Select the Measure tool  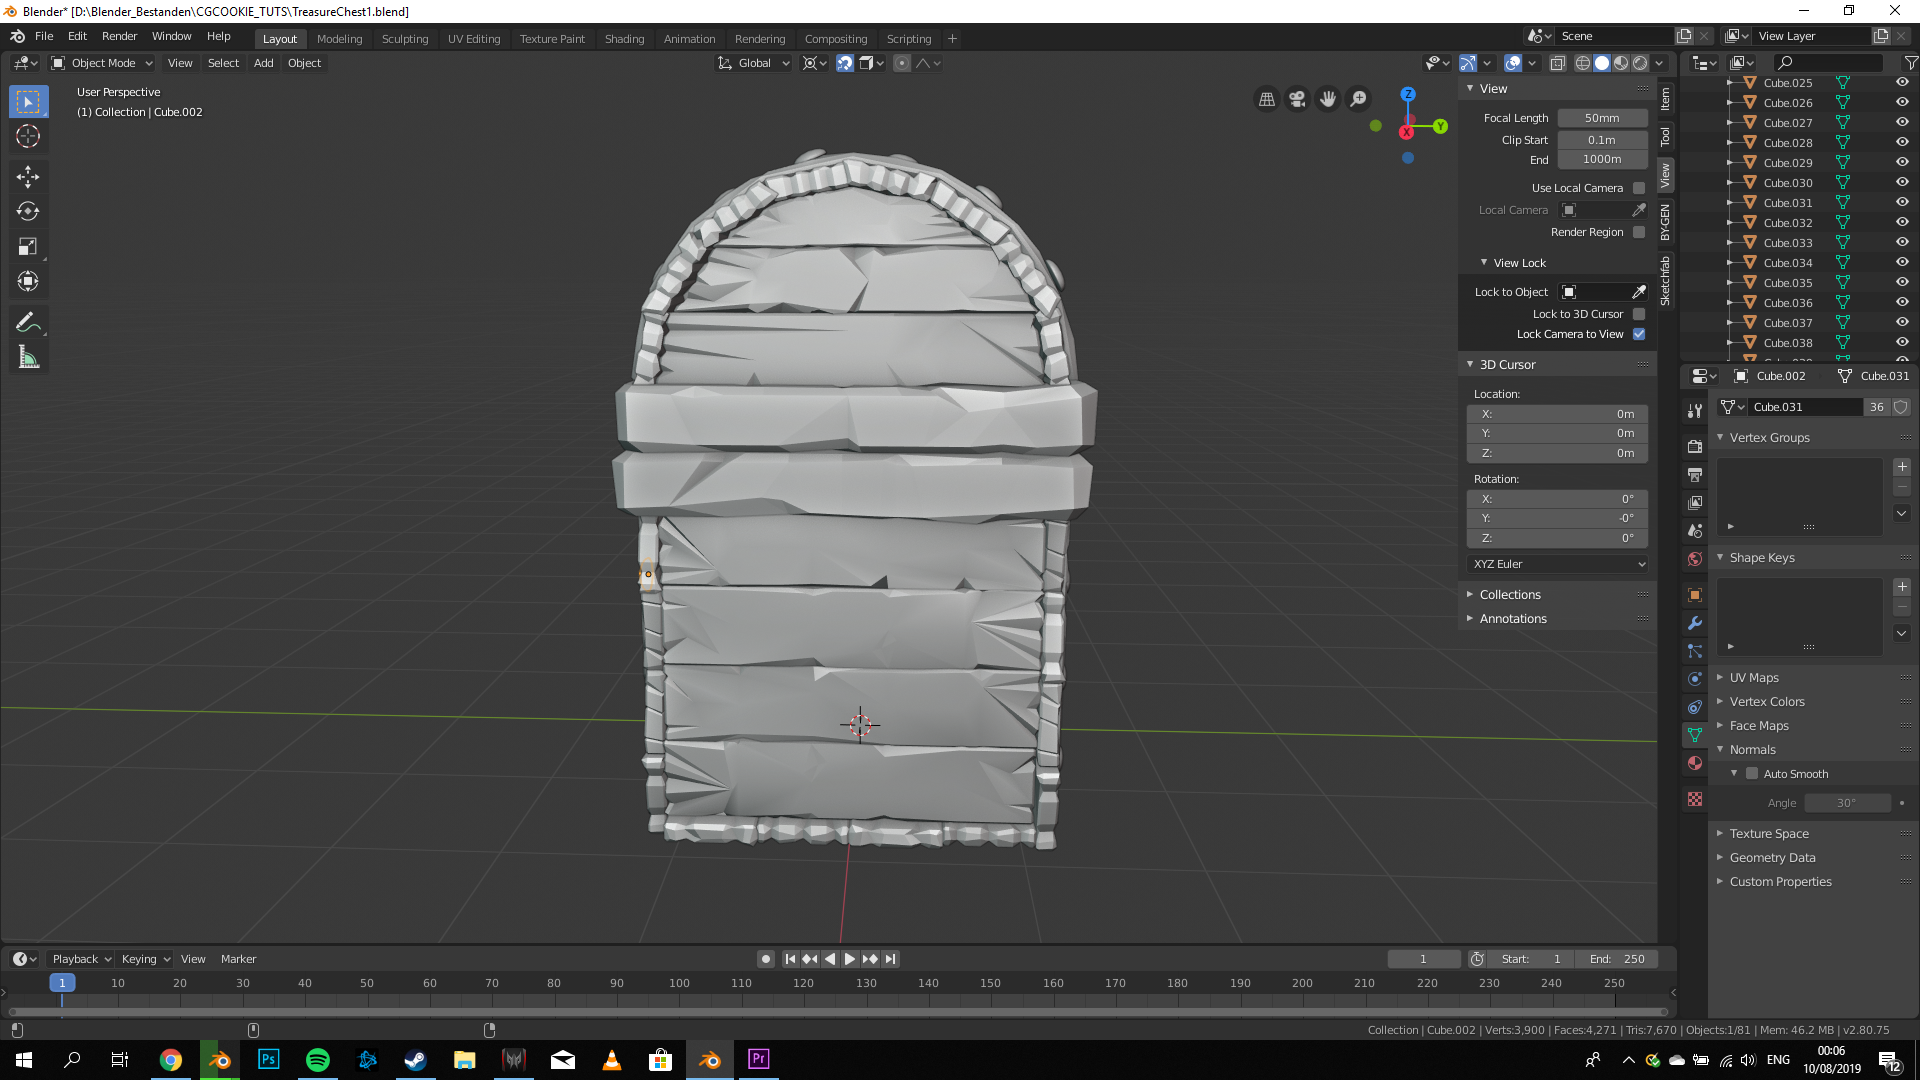[x=28, y=357]
